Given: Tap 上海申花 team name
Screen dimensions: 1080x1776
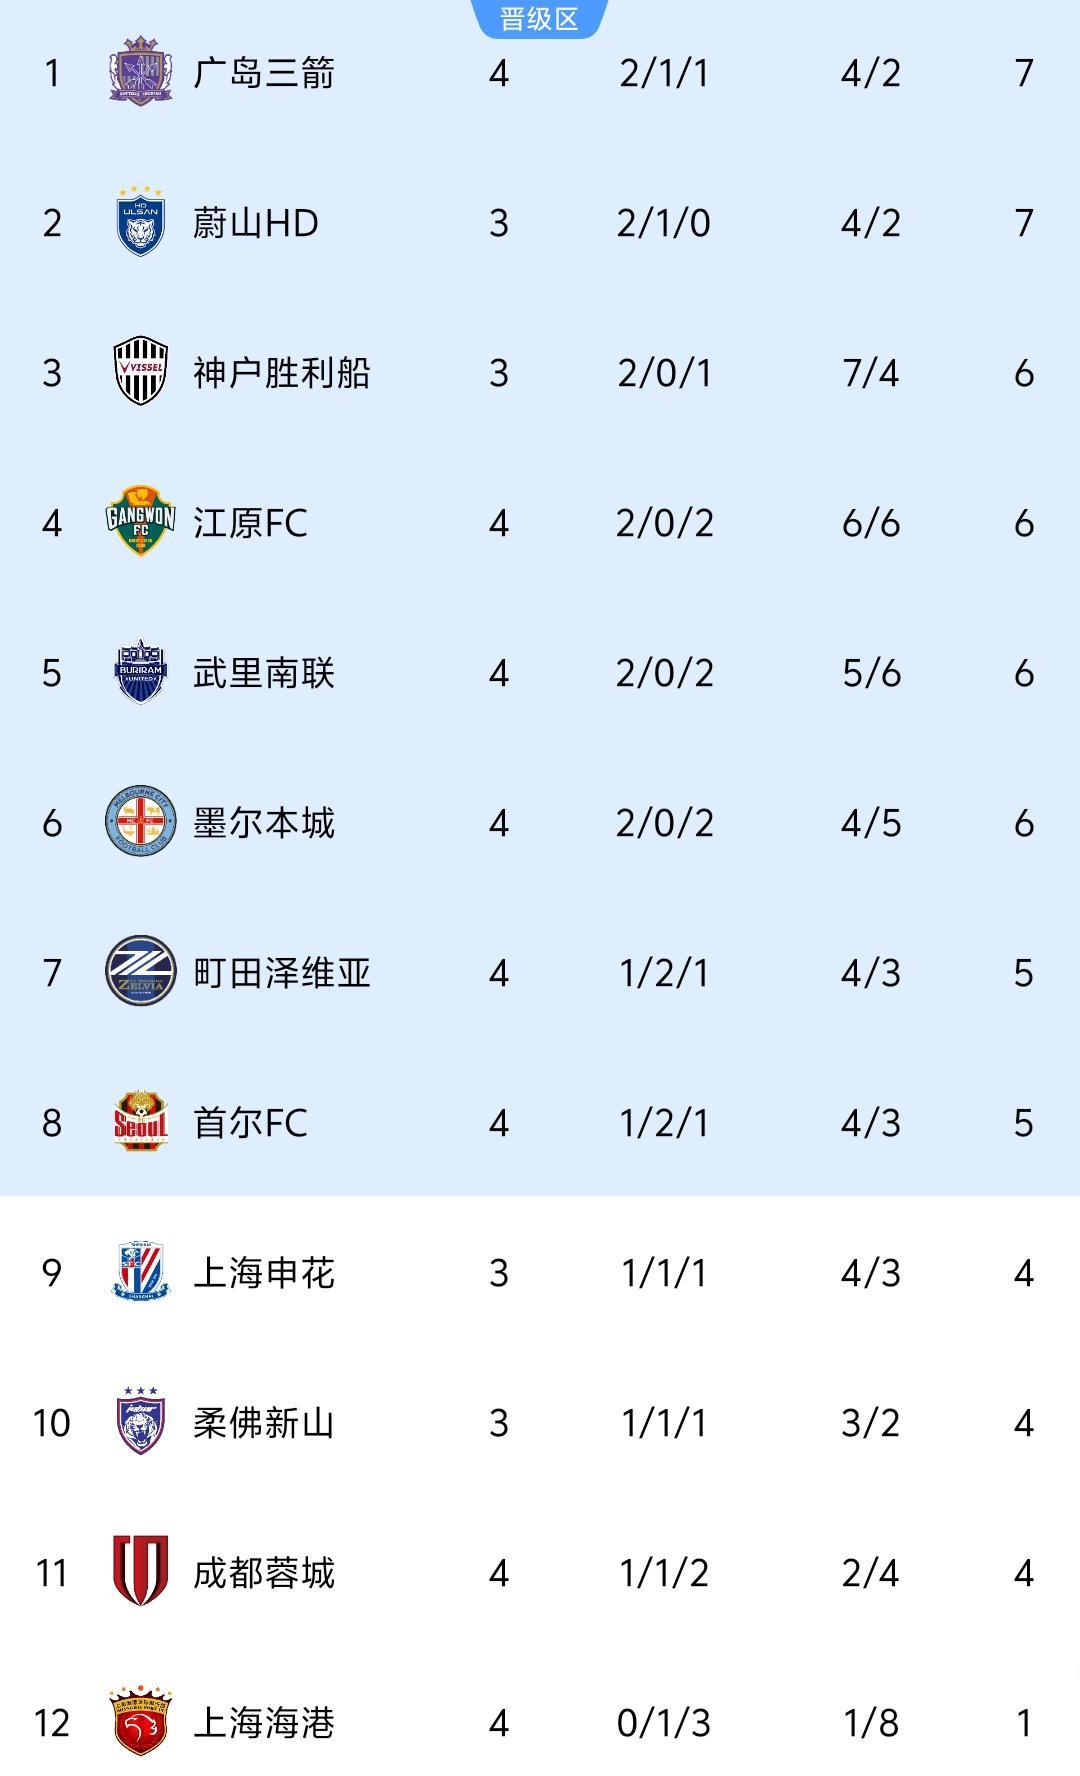Looking at the screenshot, I should click(x=264, y=1273).
